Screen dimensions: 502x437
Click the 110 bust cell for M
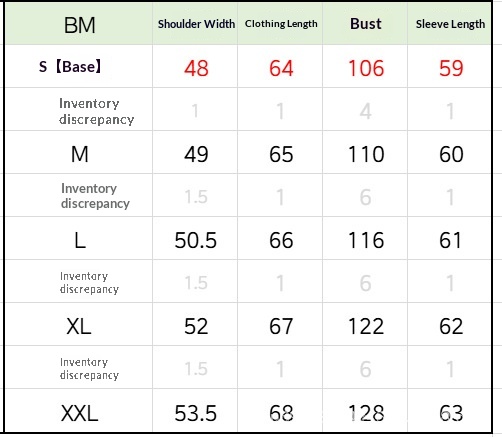366,154
